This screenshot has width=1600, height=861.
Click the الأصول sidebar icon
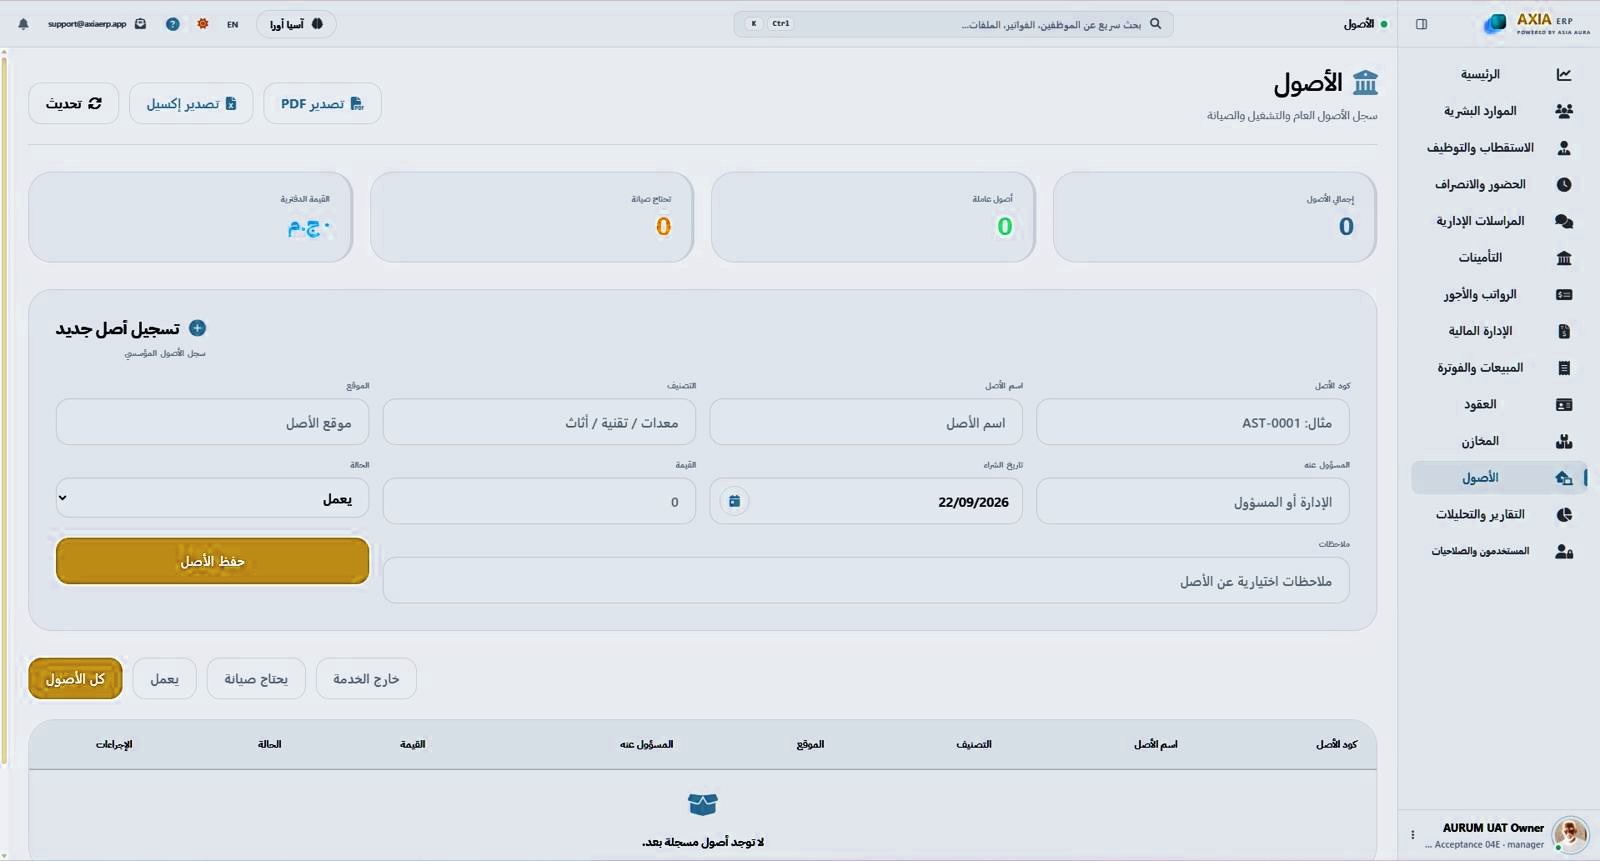1564,478
